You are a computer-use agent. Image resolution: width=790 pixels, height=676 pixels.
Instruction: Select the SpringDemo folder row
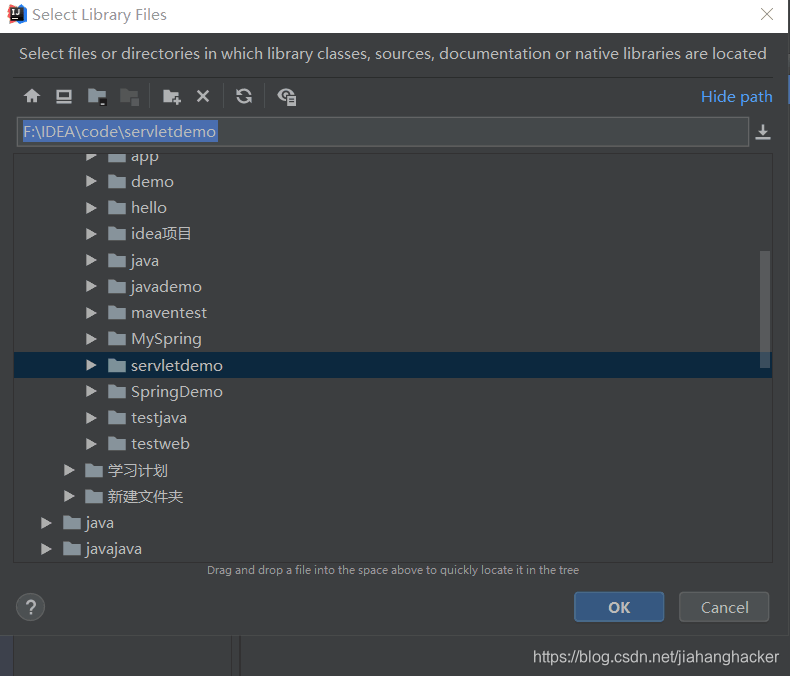pos(392,391)
